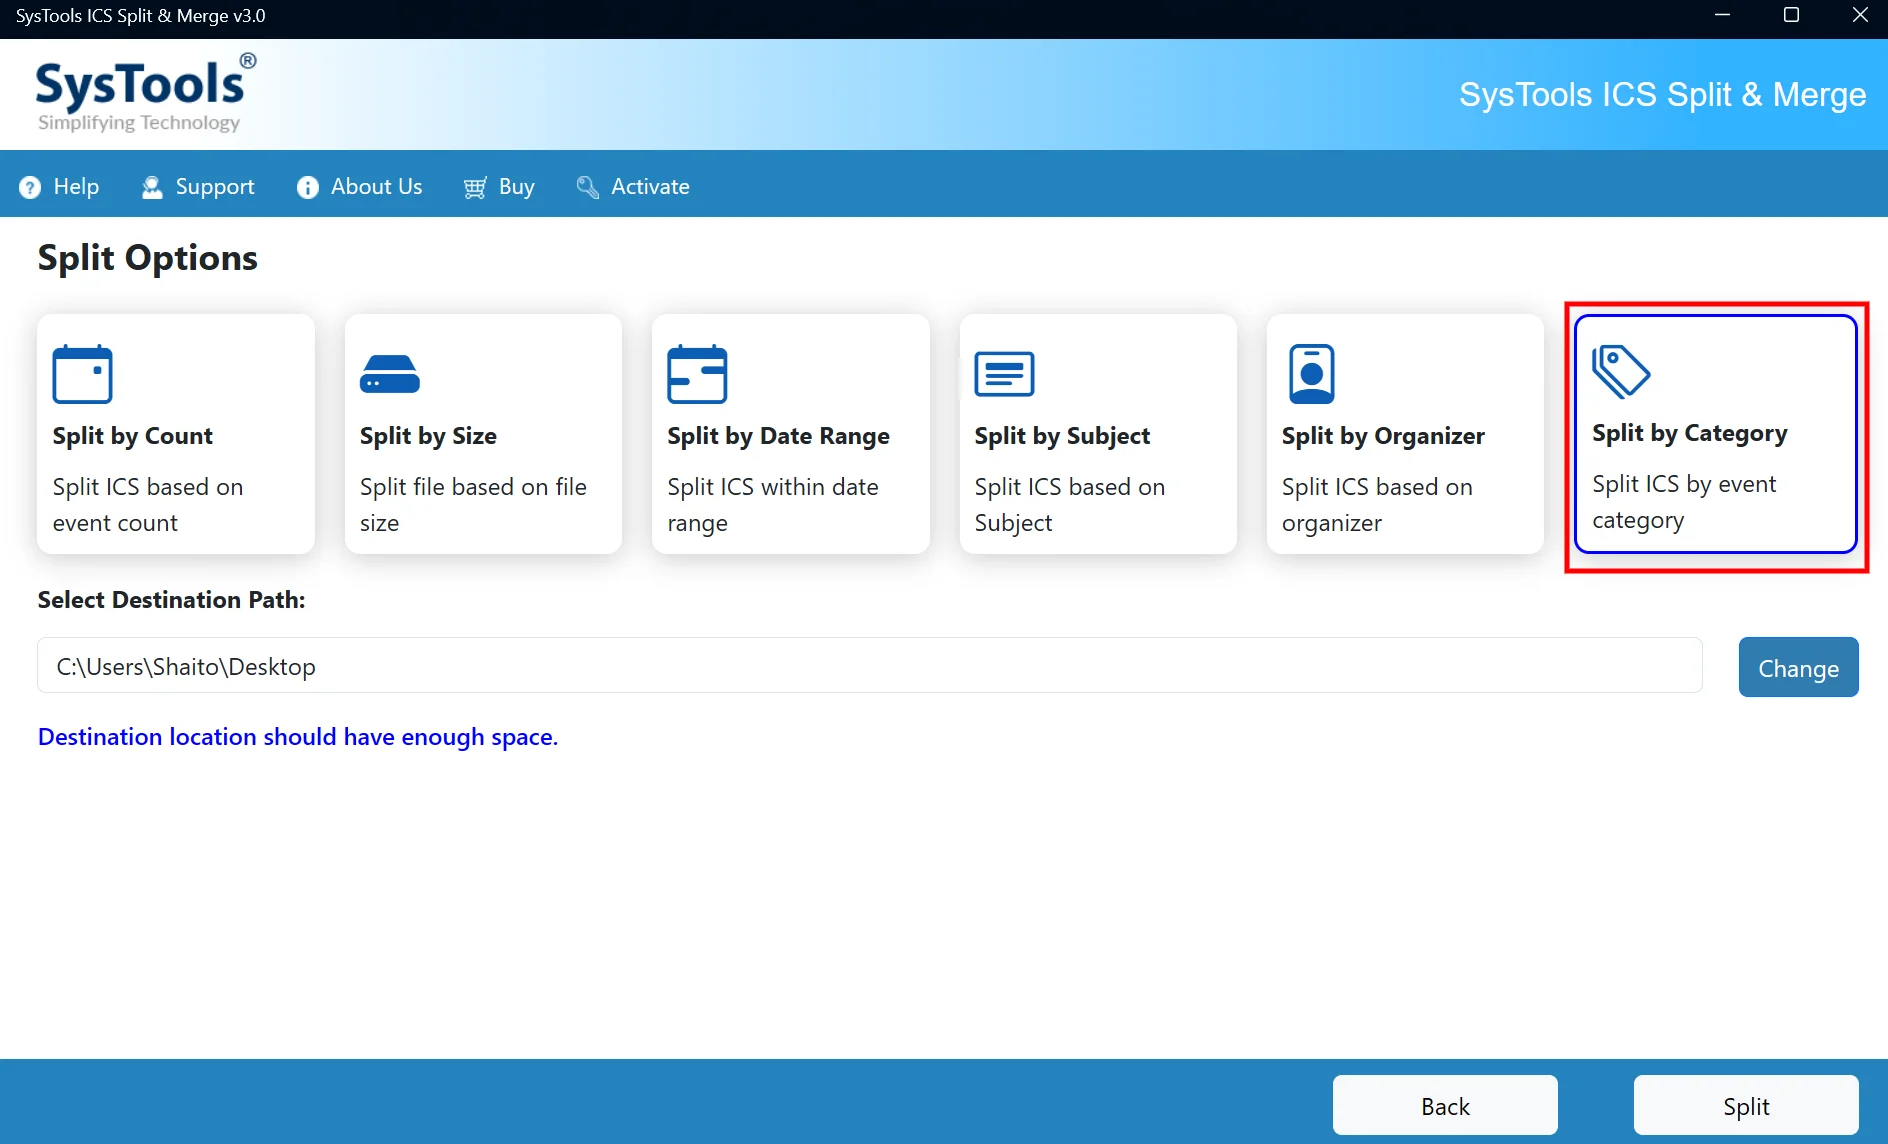Click 'SysTools ICS Split & Merge' banner title

[1662, 94]
